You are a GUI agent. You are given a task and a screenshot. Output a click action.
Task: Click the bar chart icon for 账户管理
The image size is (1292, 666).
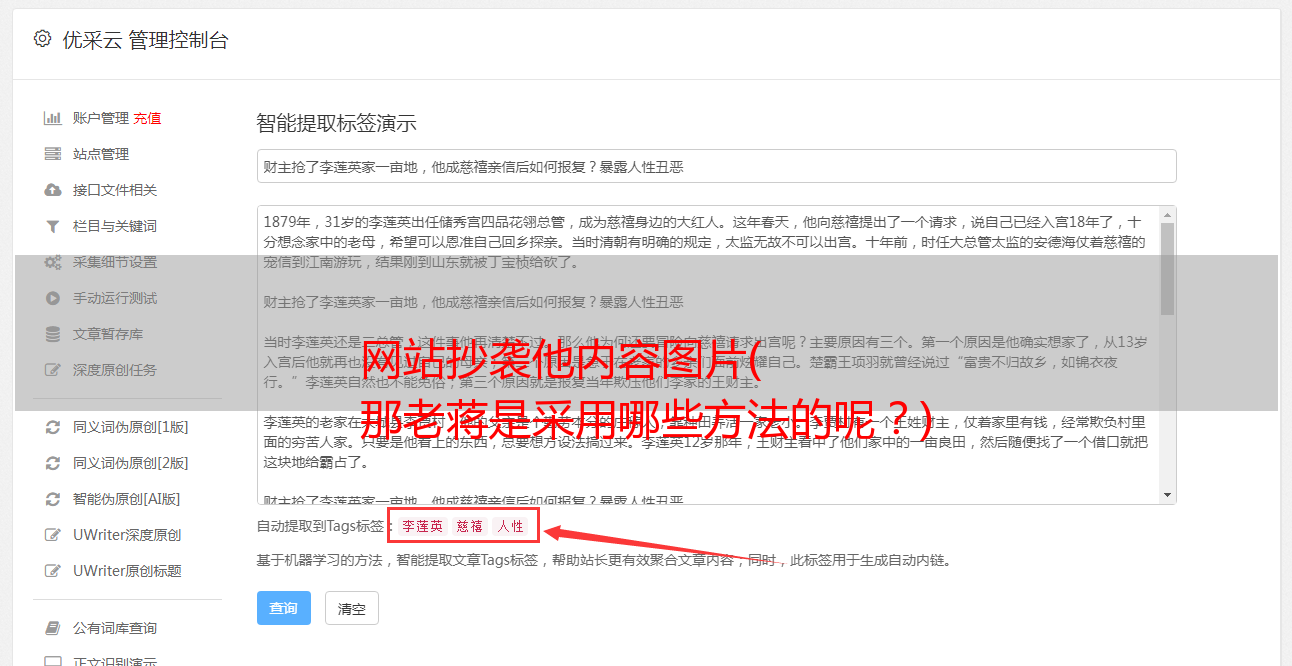(x=53, y=118)
